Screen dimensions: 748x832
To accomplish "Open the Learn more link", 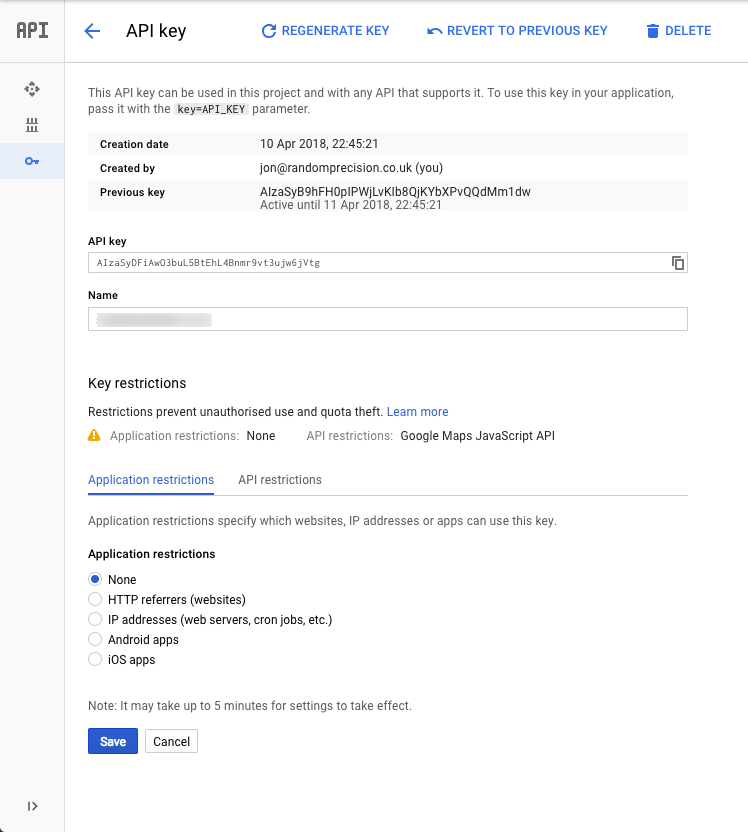I will click(x=418, y=412).
